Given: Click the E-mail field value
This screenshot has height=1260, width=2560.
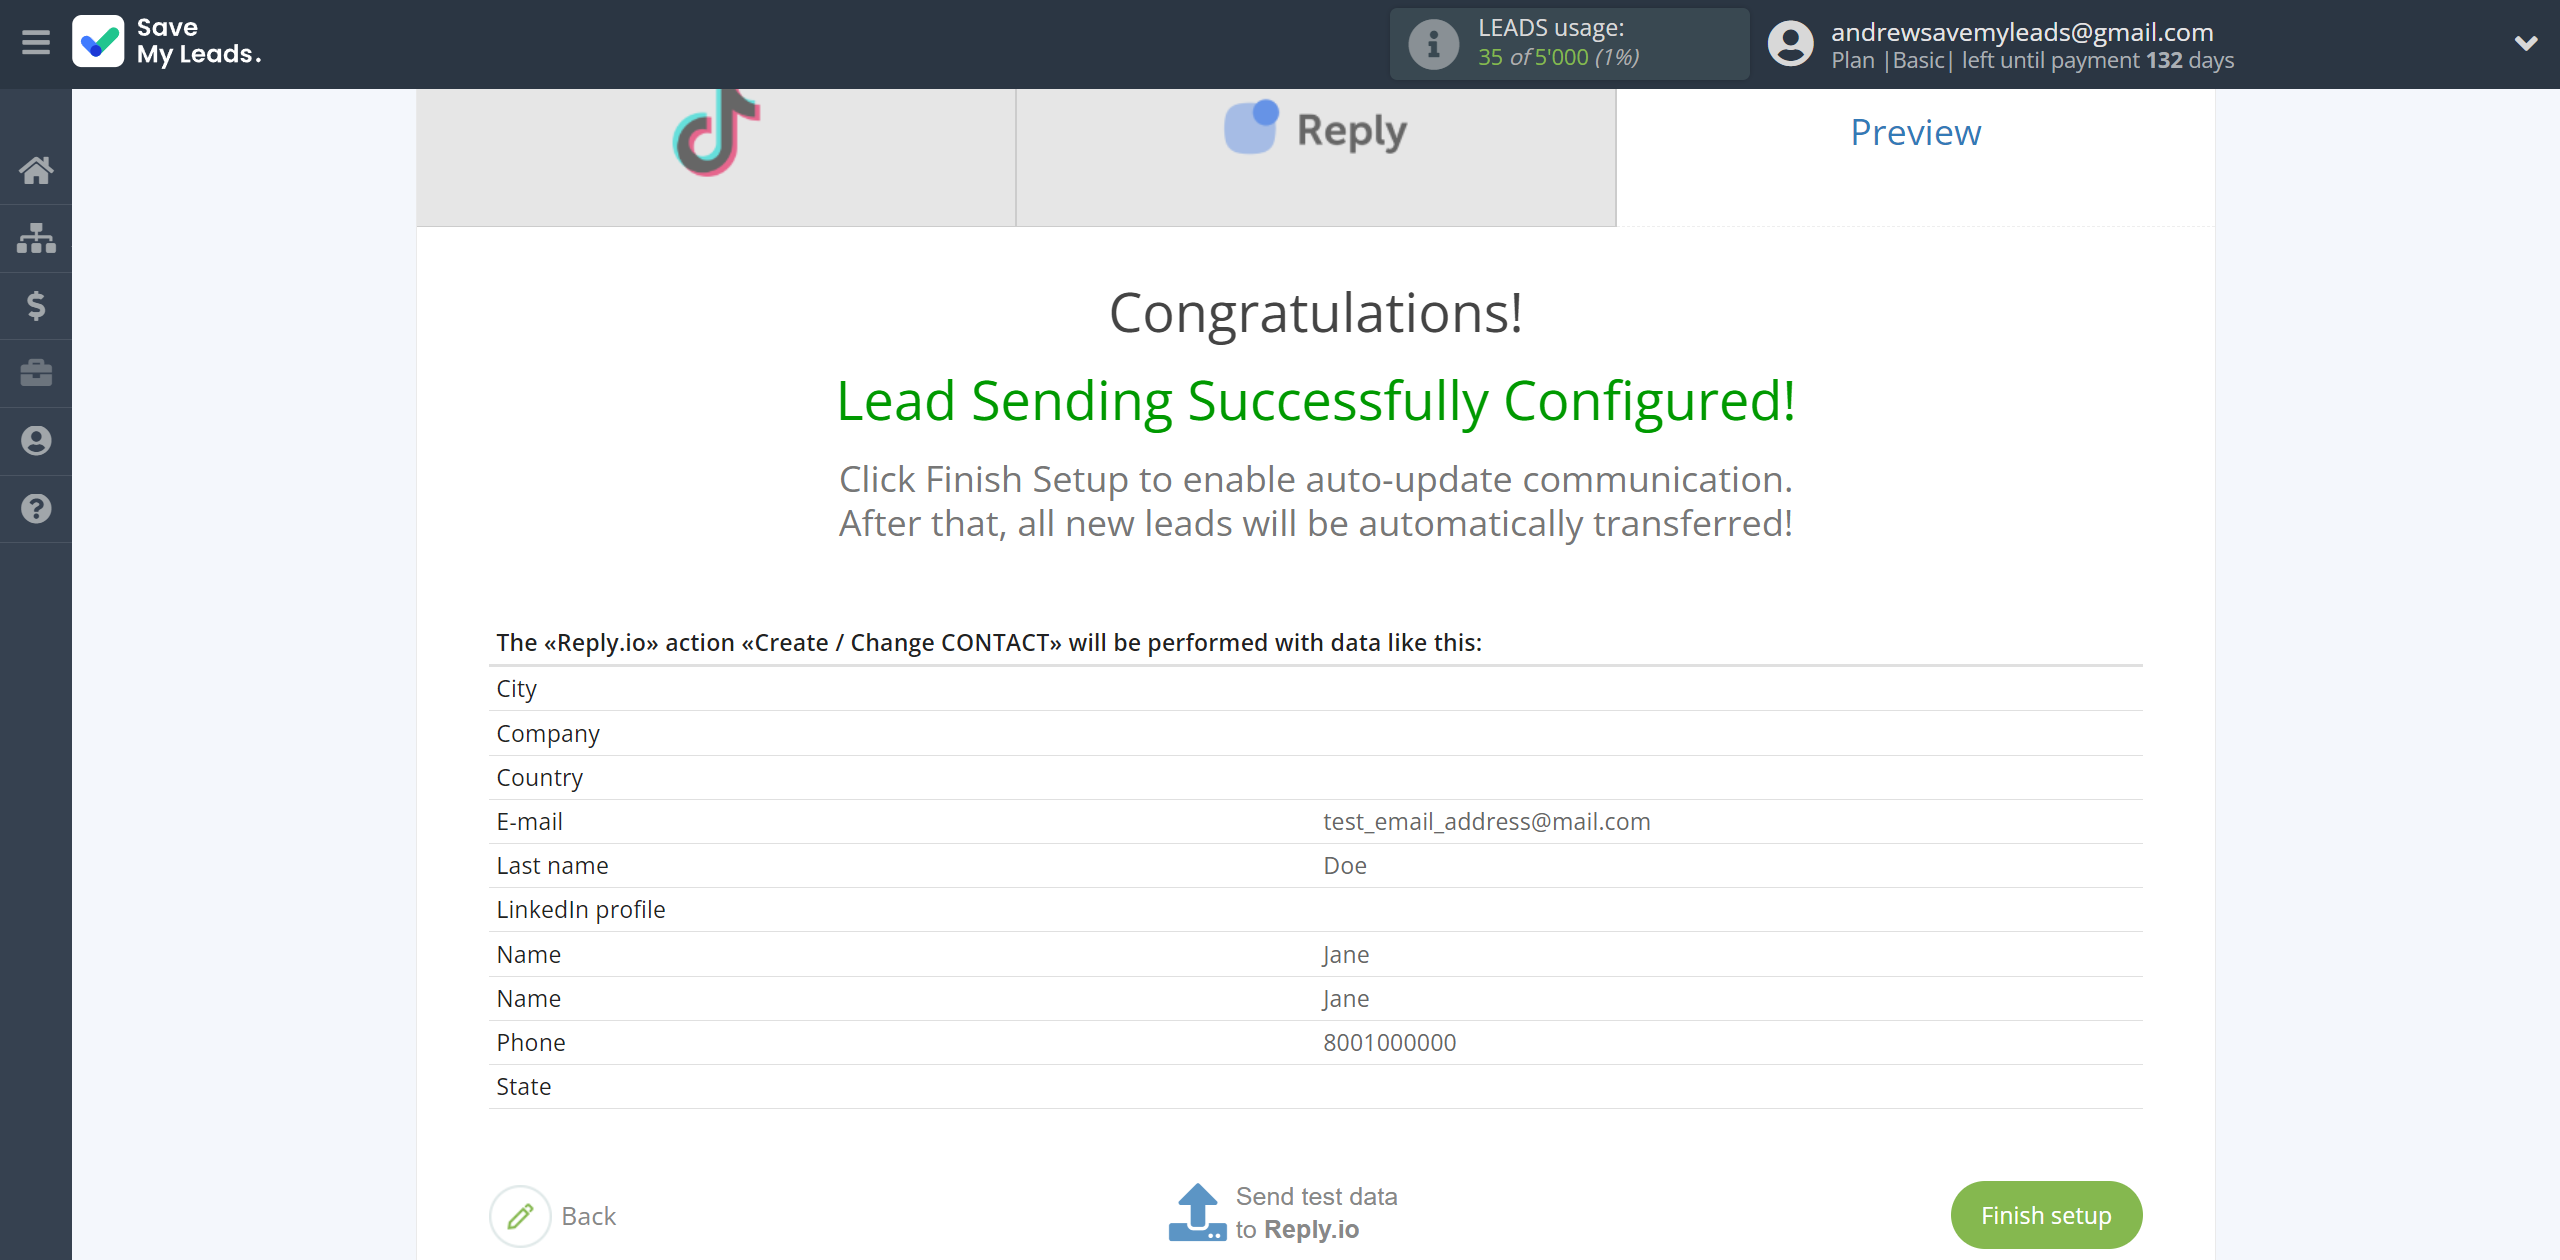Looking at the screenshot, I should (1486, 821).
